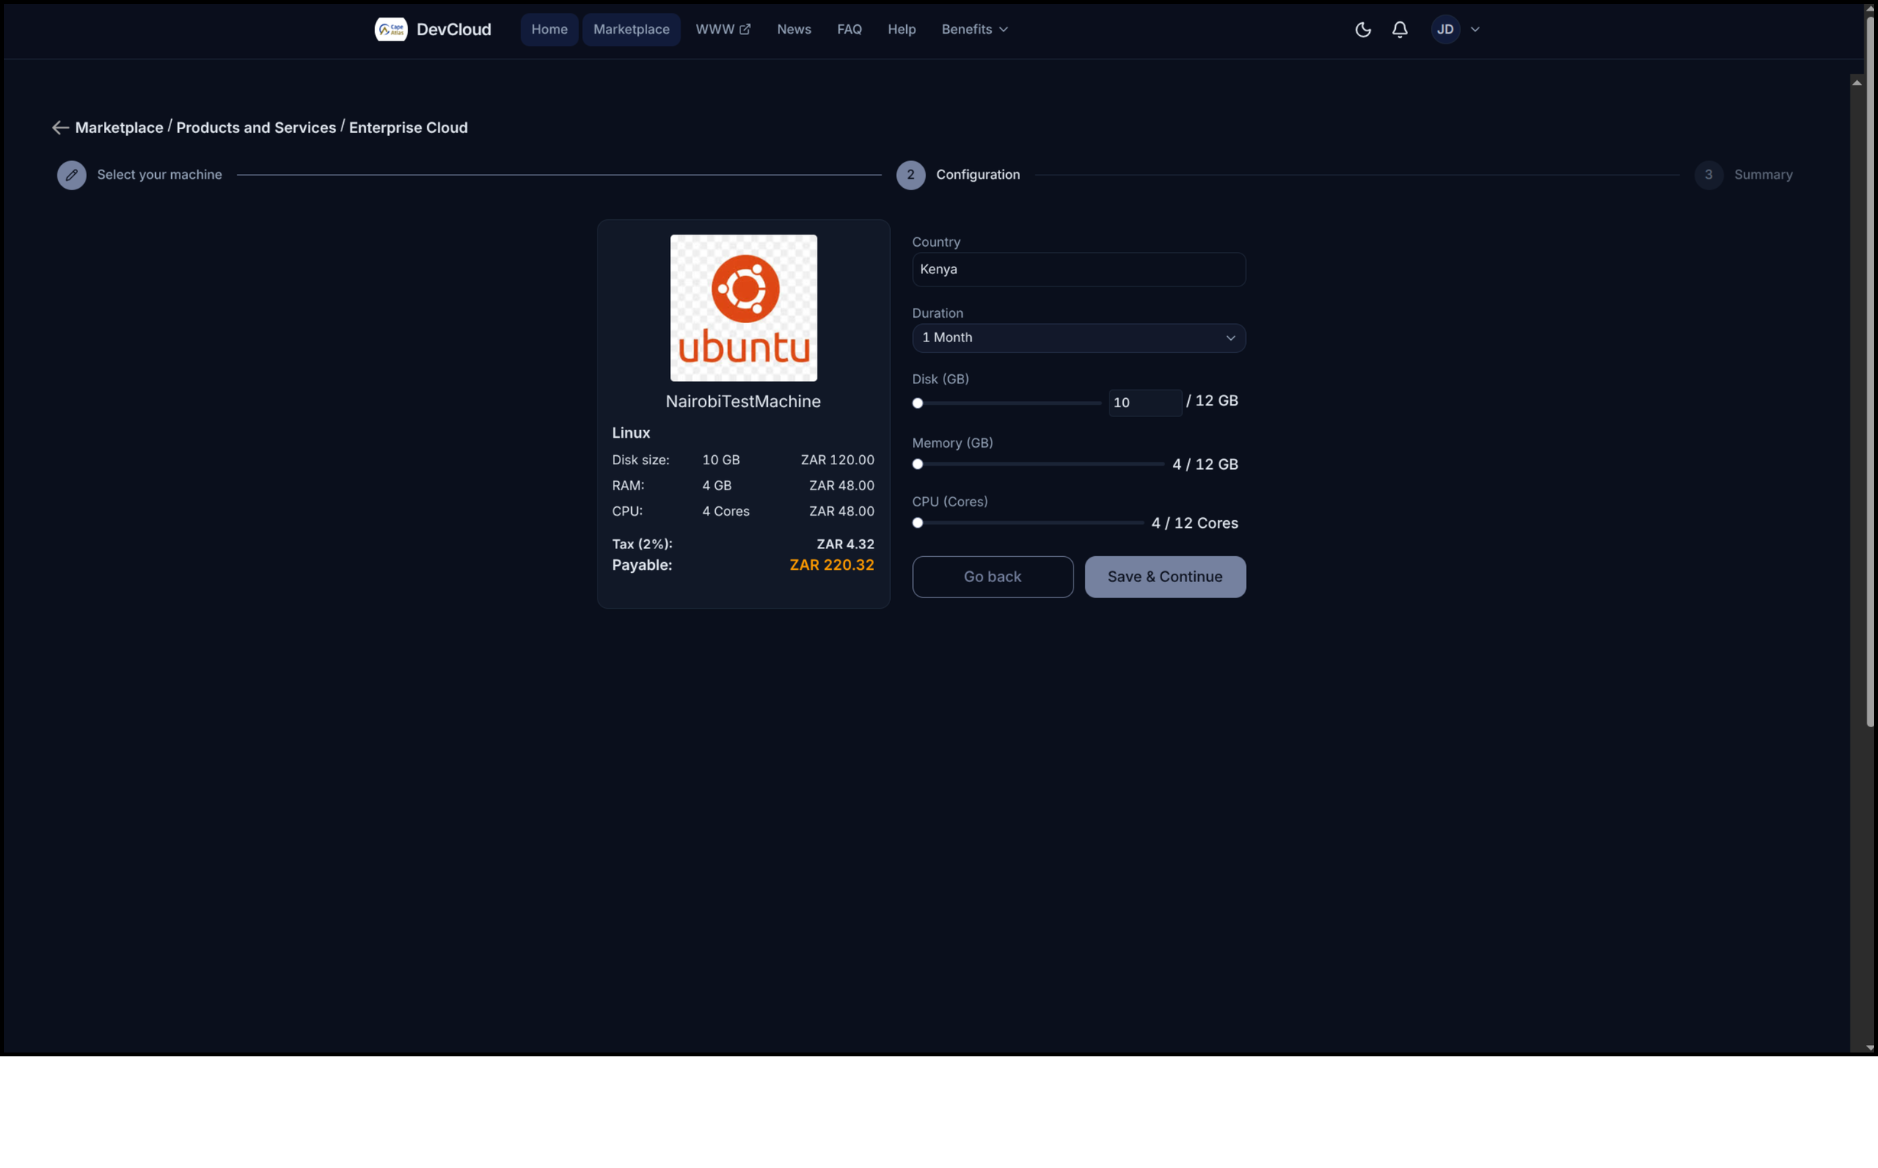The width and height of the screenshot is (1878, 1168).
Task: Click the CPU (Cores) slider handle
Action: (x=917, y=523)
